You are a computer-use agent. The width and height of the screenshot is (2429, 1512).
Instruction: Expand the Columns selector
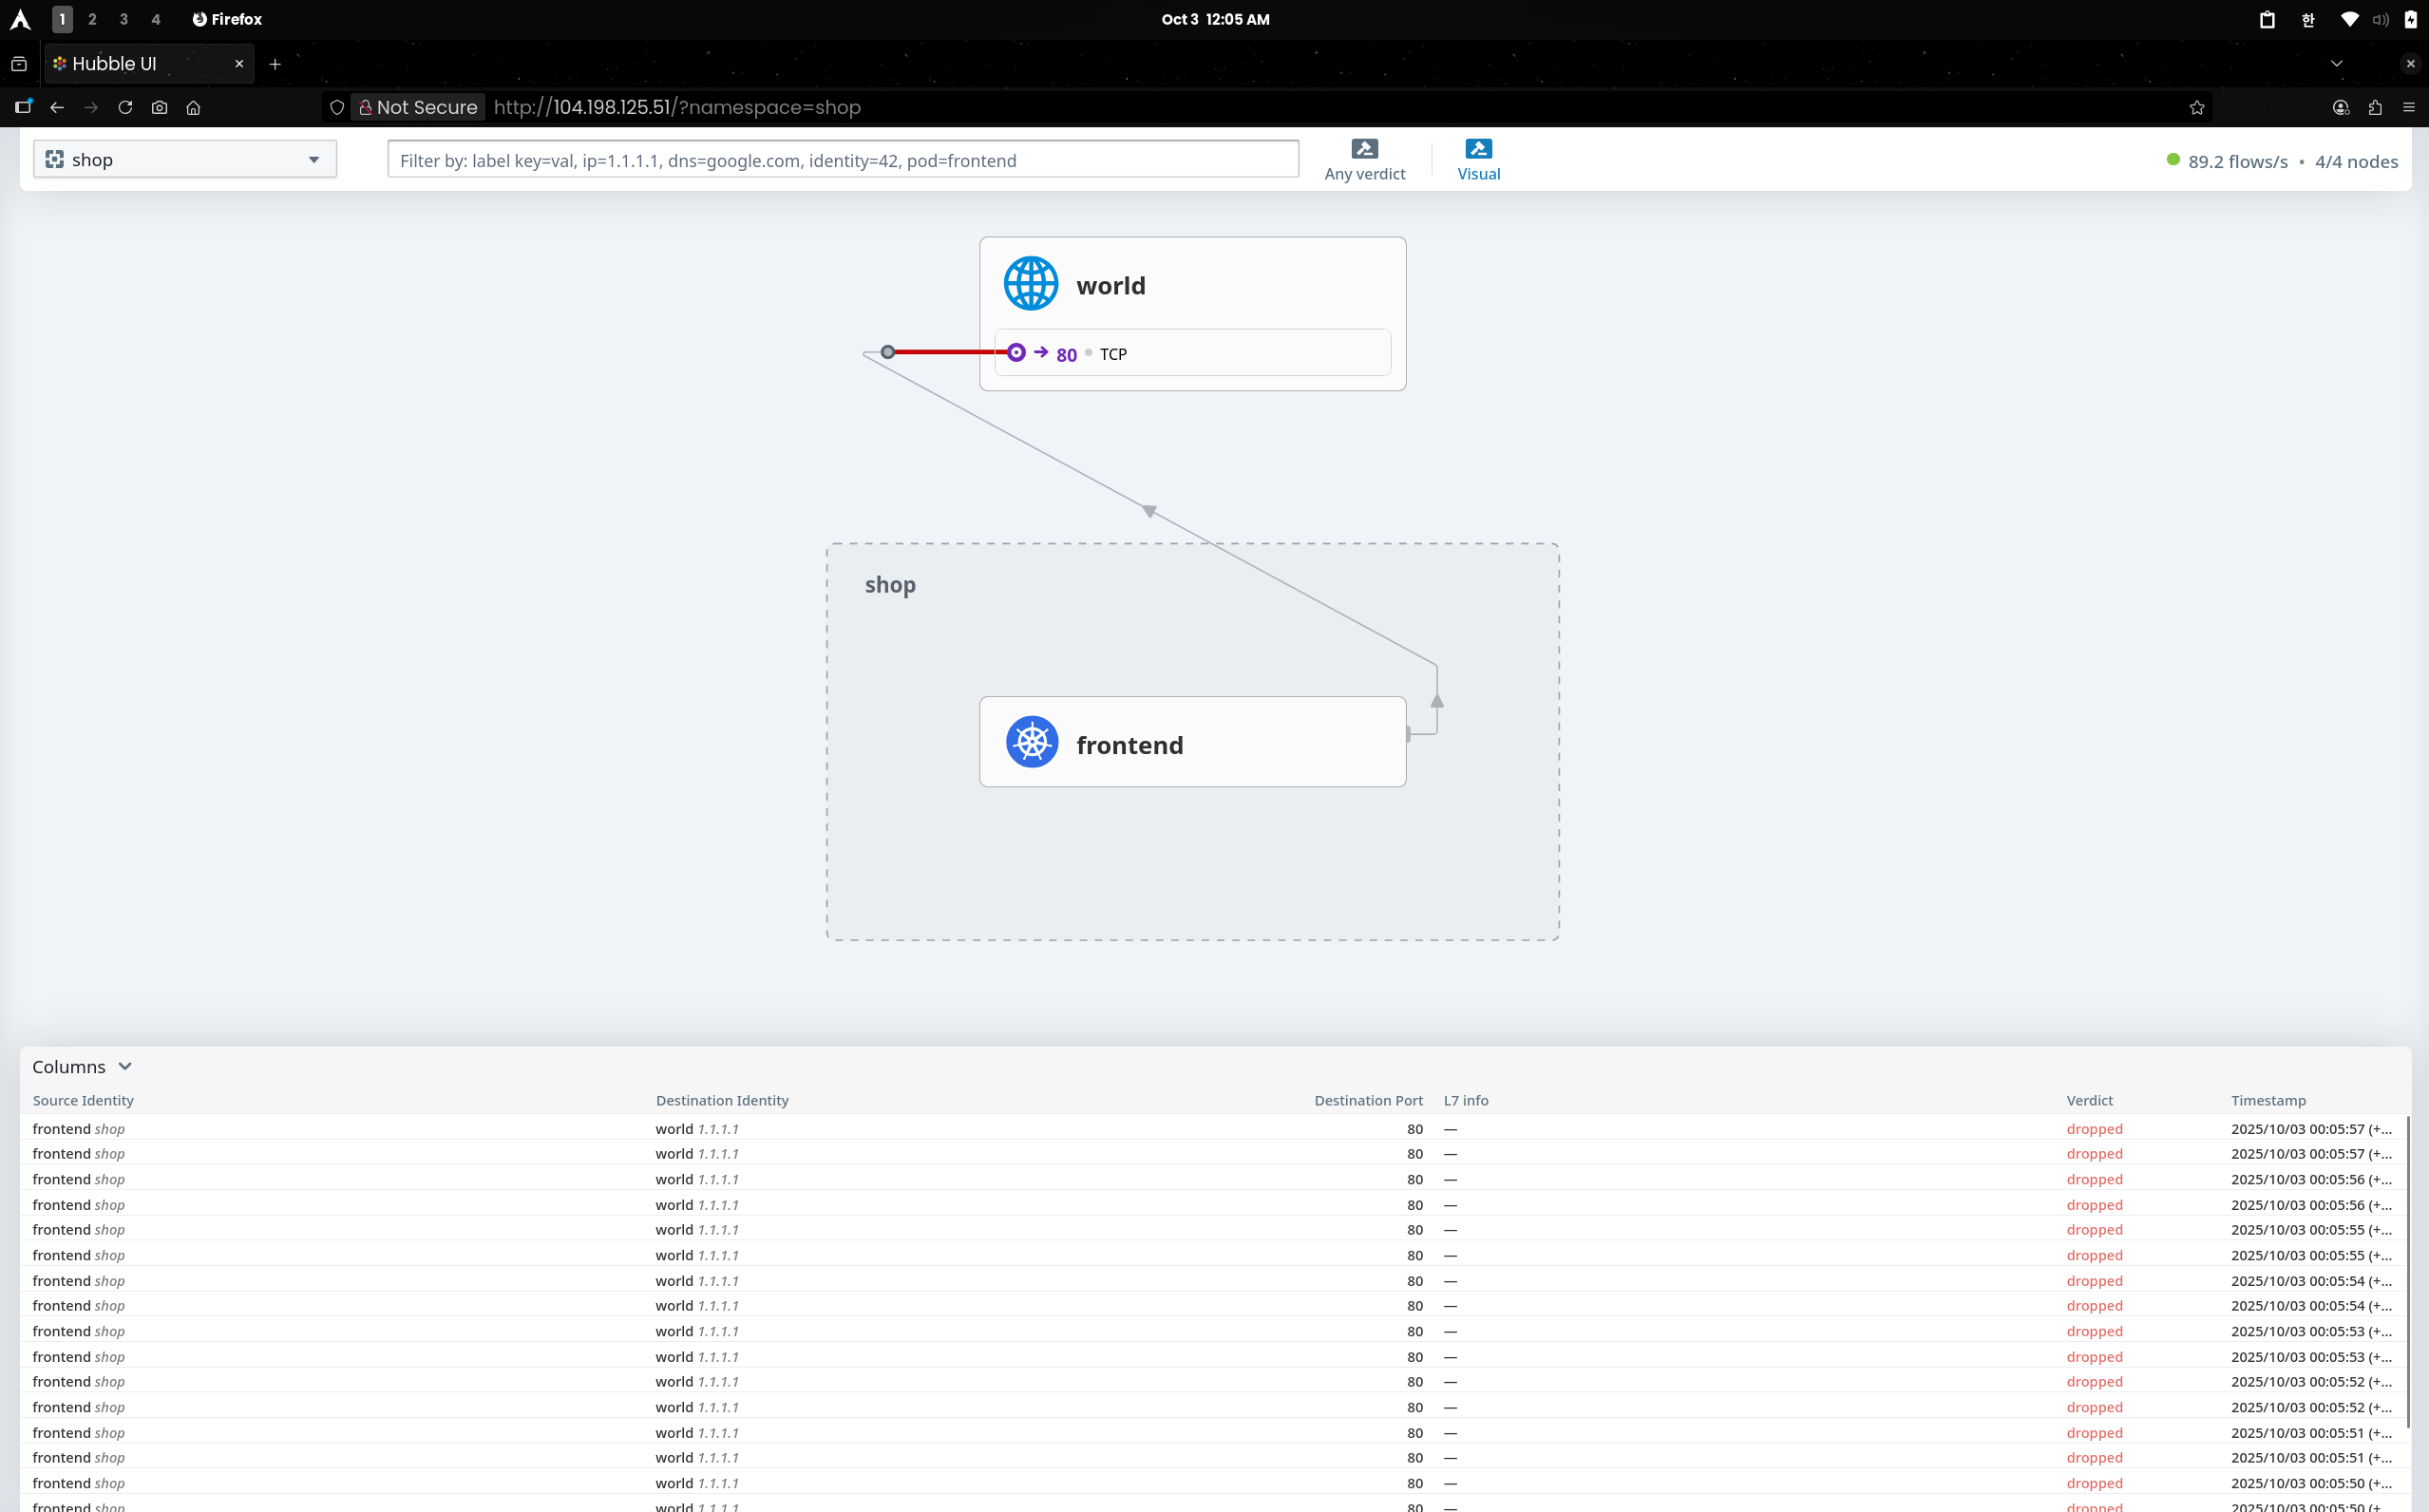pos(82,1067)
